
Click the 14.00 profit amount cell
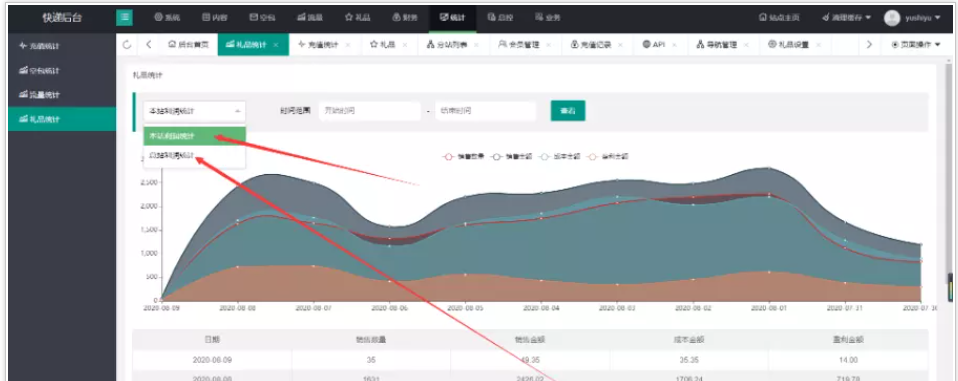[x=848, y=360]
